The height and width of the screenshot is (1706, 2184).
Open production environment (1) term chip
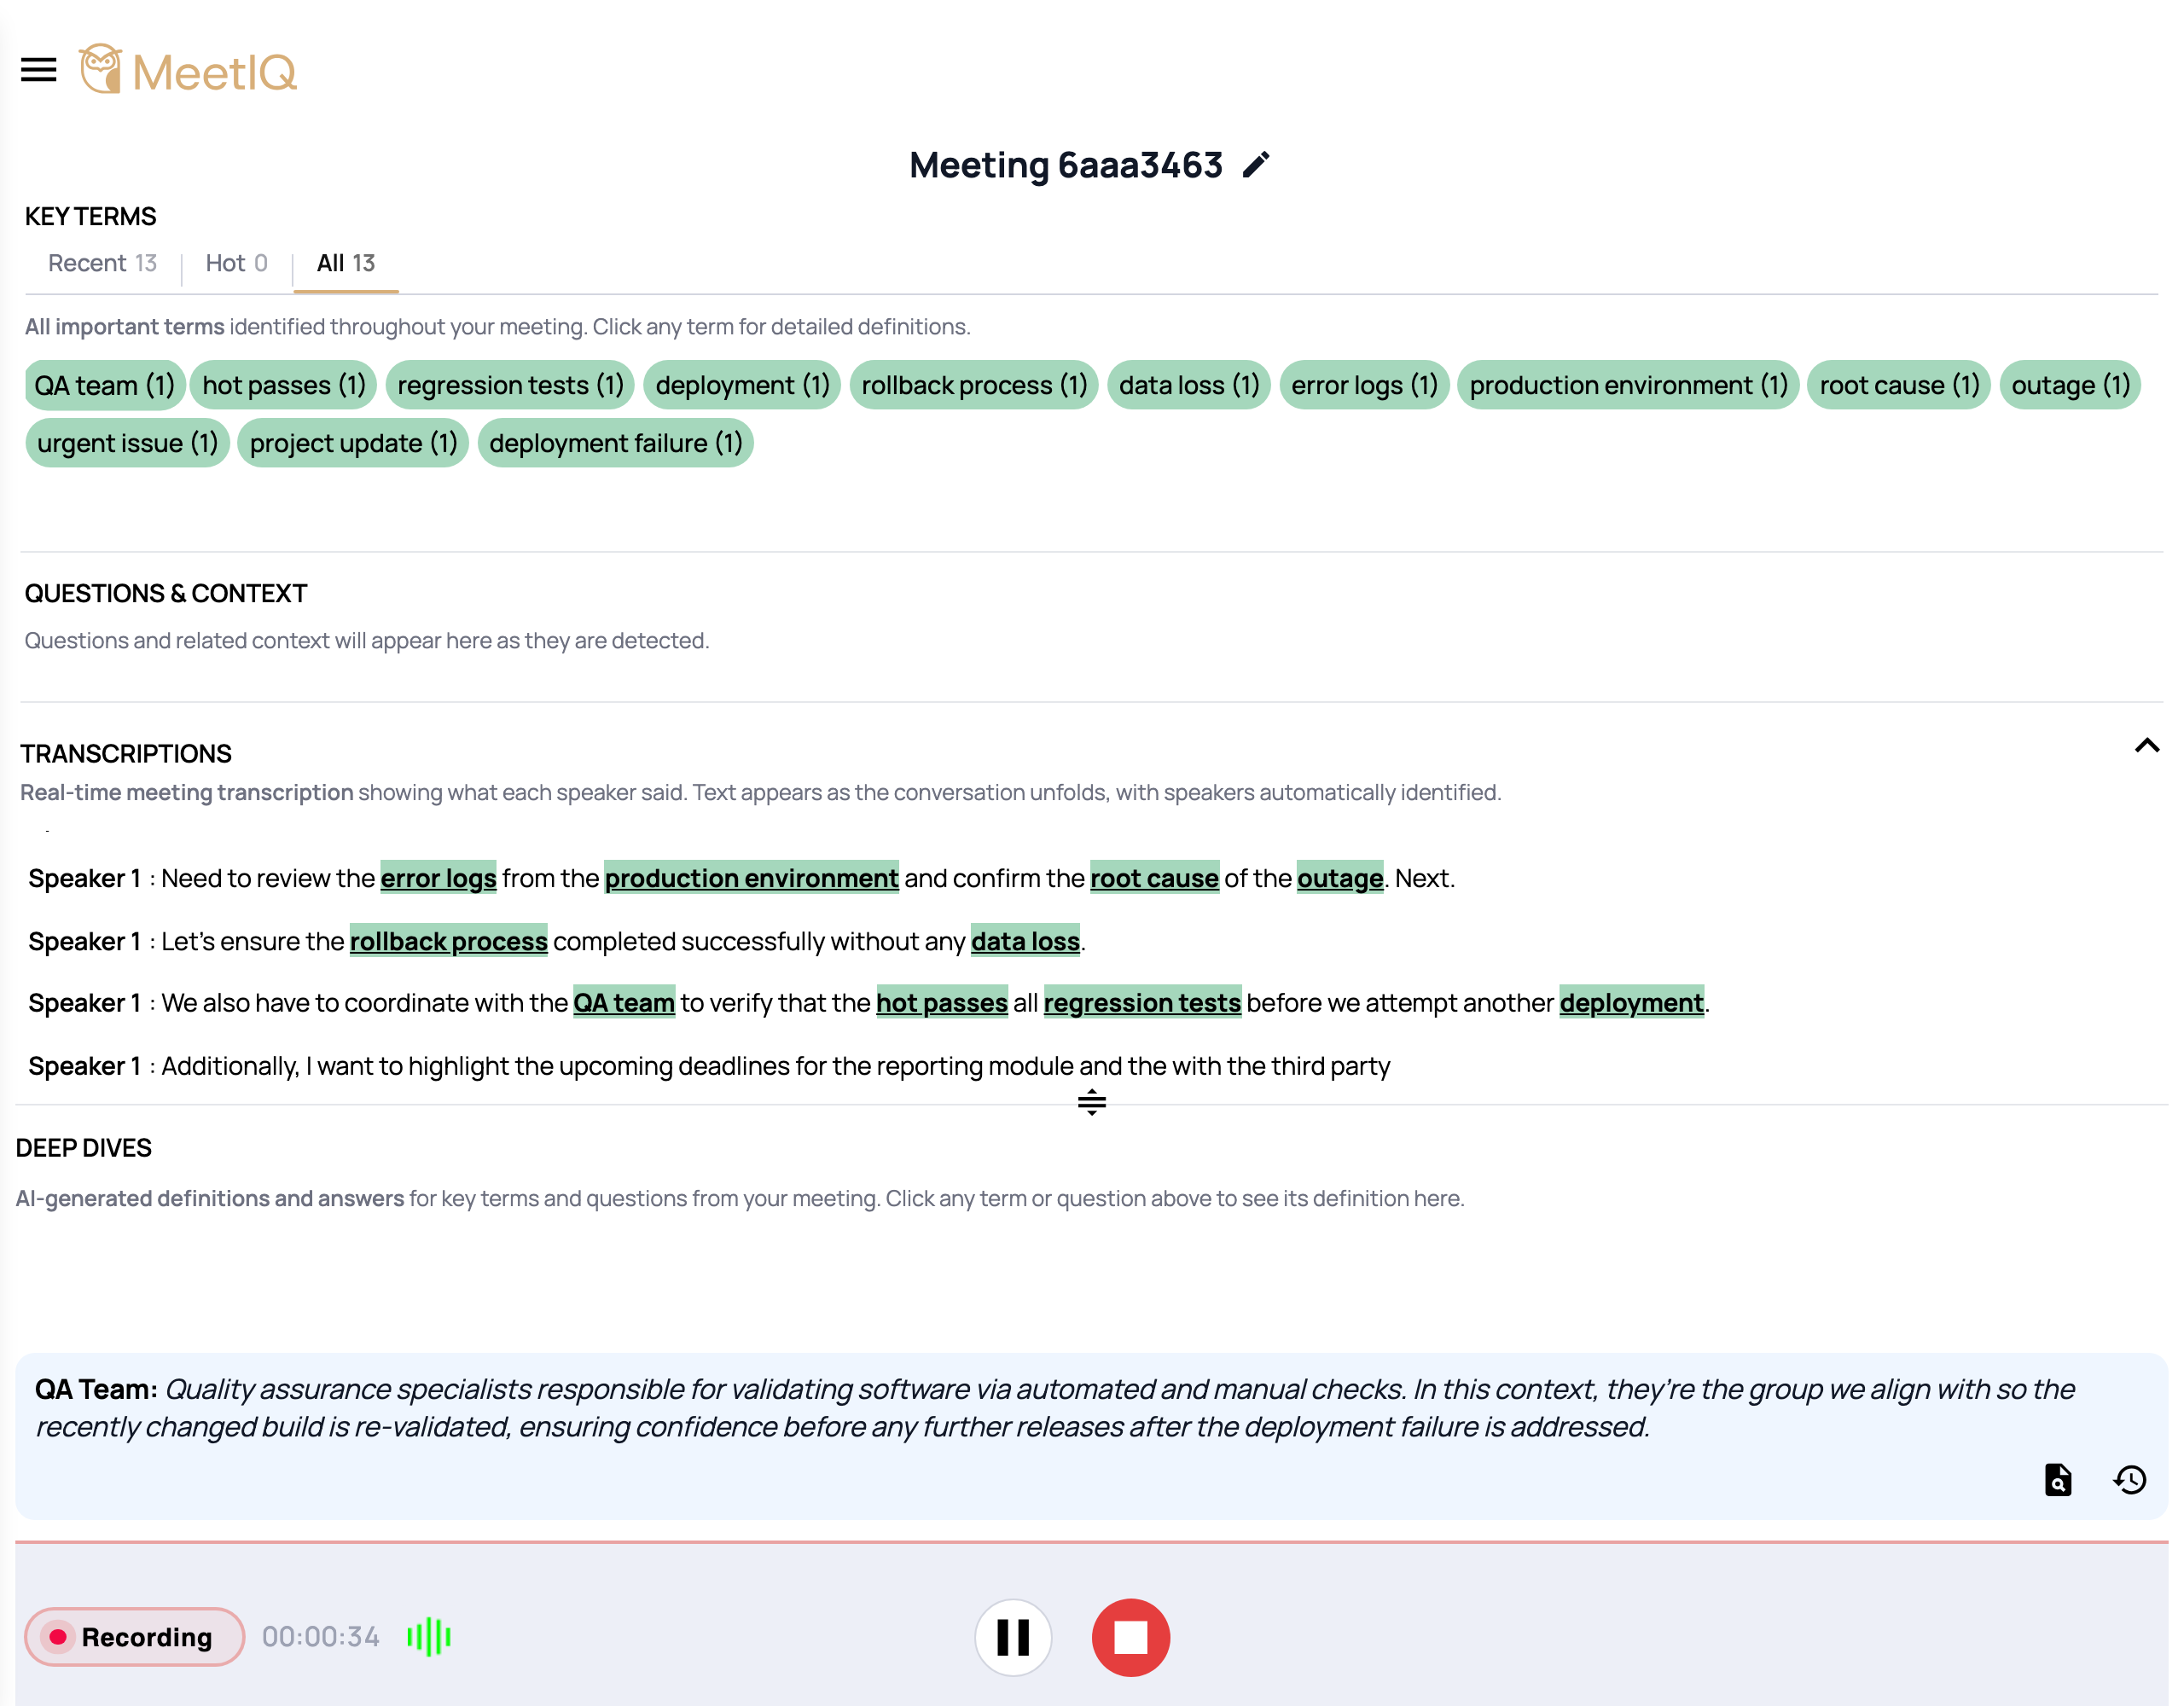click(x=1628, y=385)
